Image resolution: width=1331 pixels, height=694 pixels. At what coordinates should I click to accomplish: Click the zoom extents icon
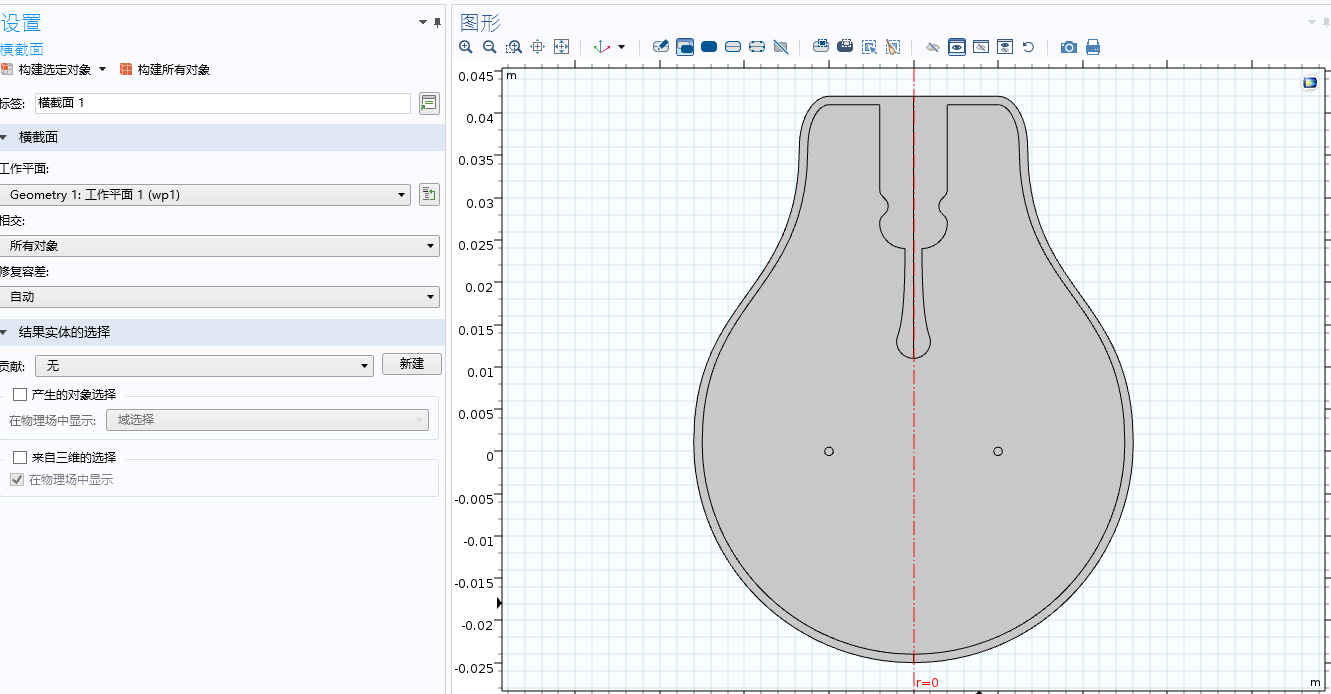point(562,47)
